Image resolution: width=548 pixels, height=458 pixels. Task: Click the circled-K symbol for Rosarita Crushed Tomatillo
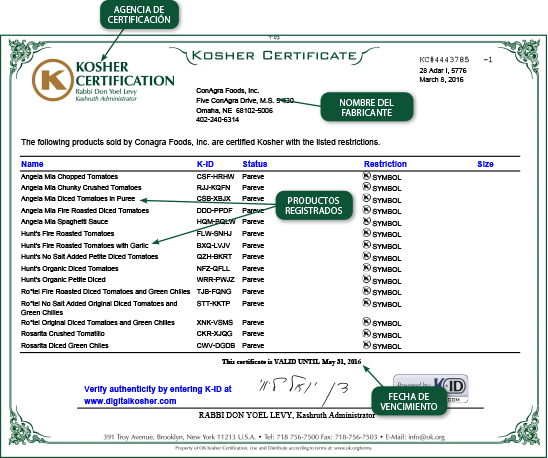[x=366, y=333]
